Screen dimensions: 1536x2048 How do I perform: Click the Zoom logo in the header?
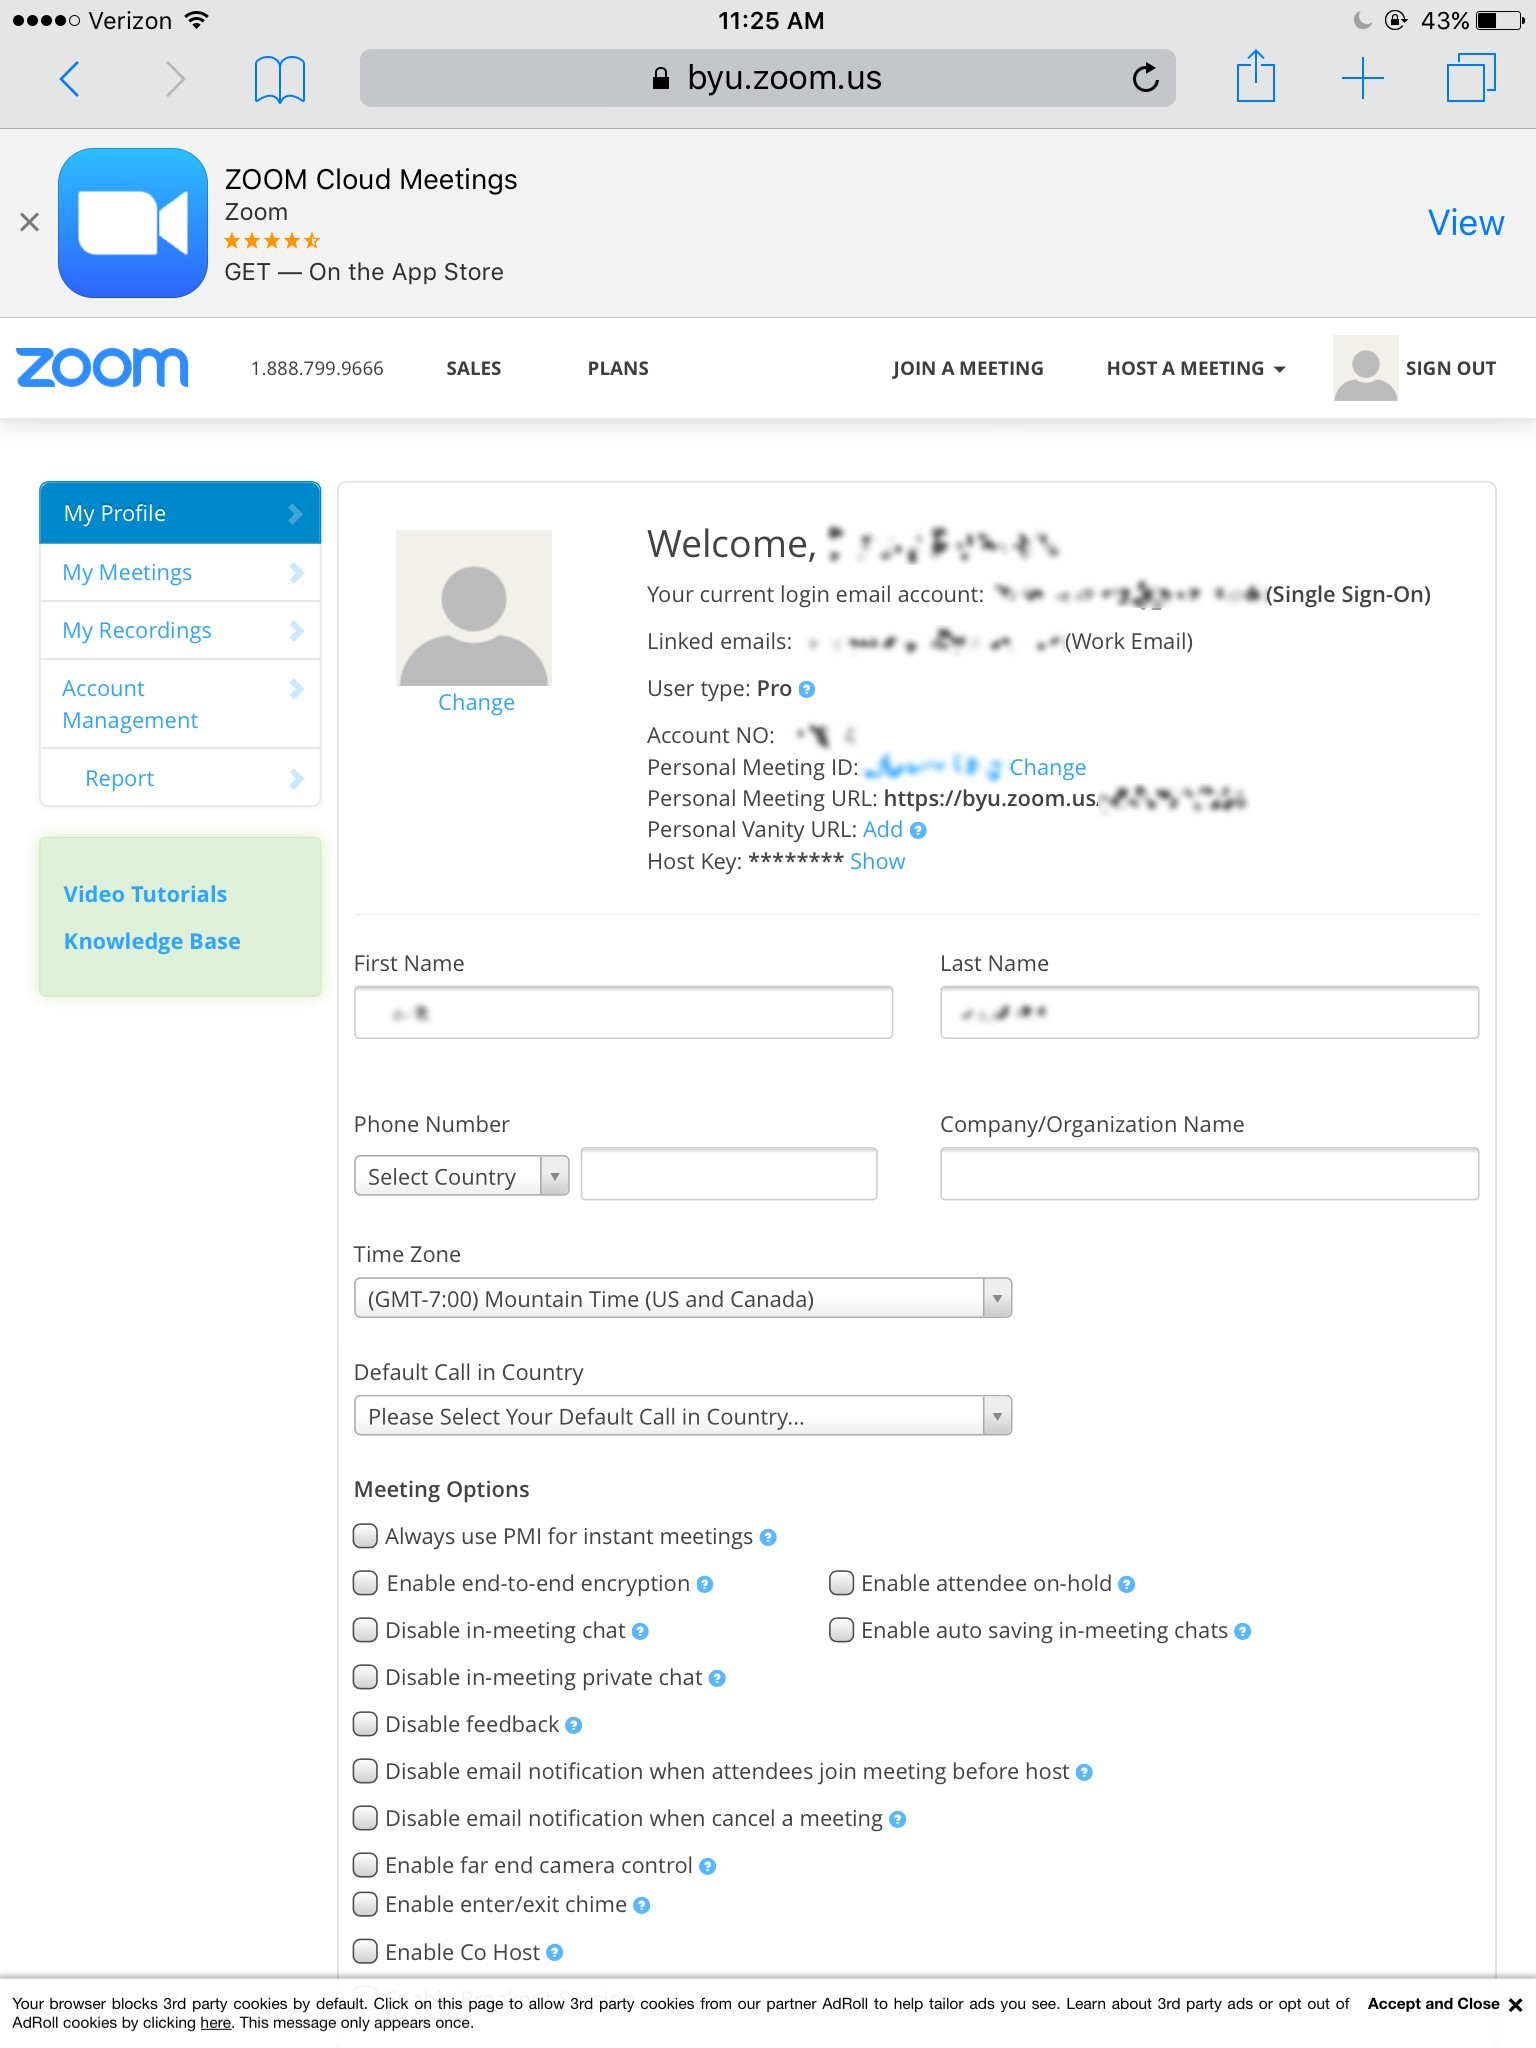tap(100, 367)
